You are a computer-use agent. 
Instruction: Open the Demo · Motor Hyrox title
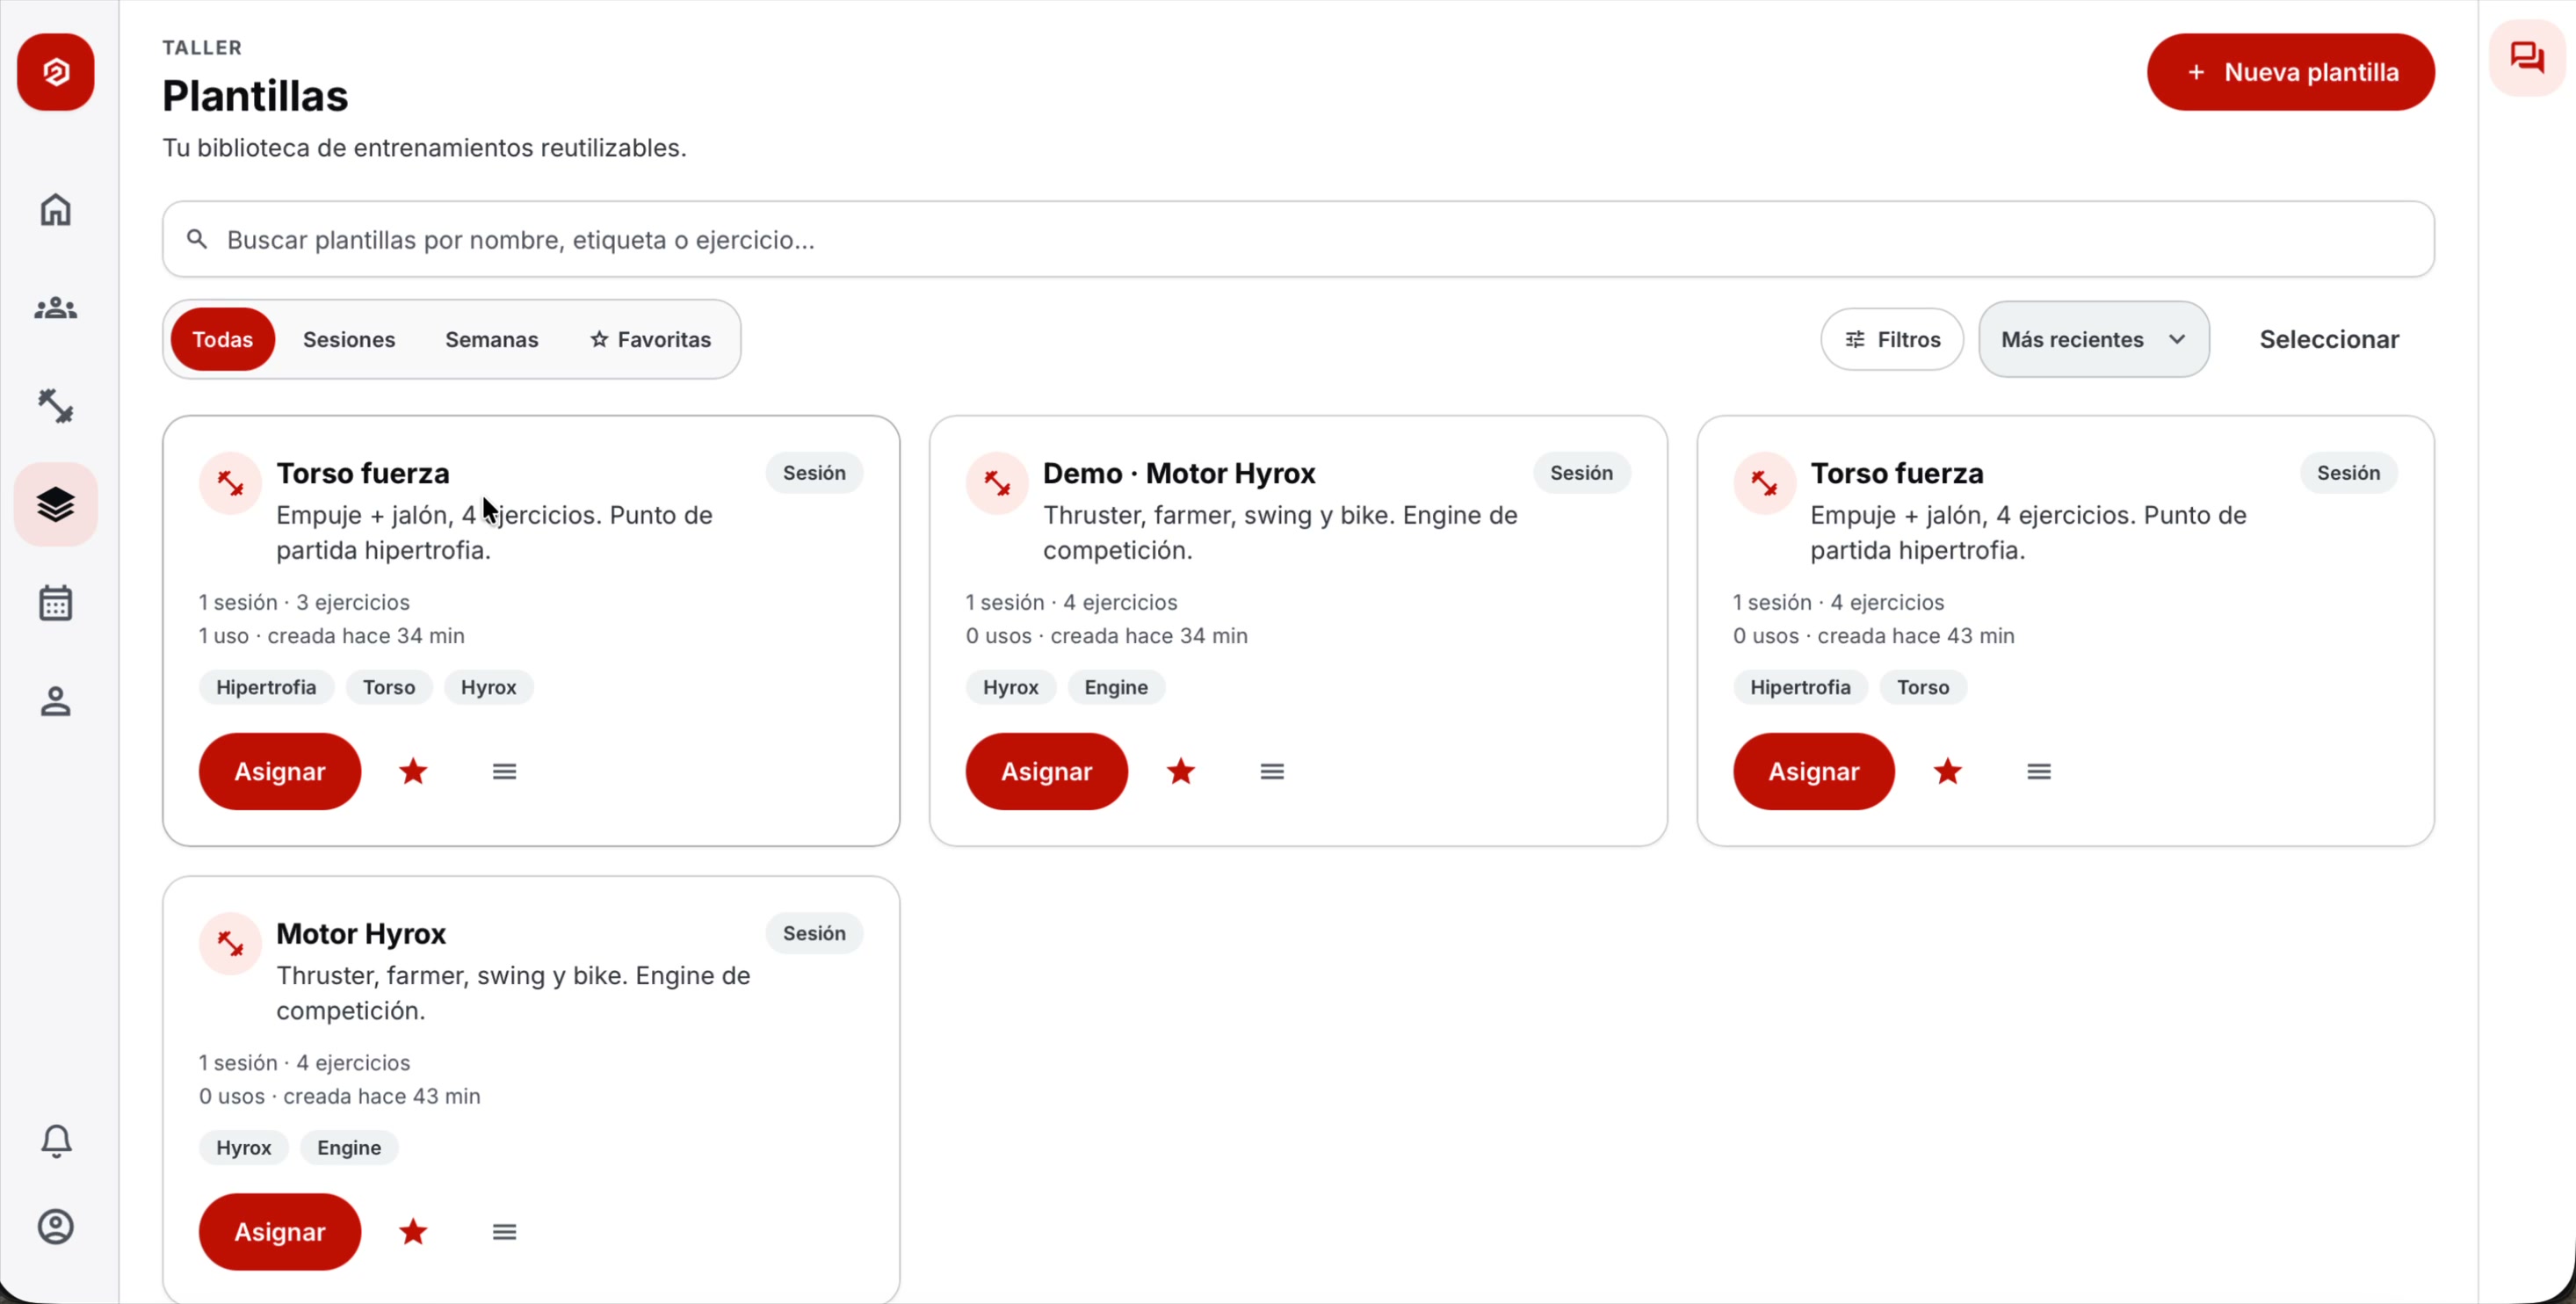pos(1179,473)
